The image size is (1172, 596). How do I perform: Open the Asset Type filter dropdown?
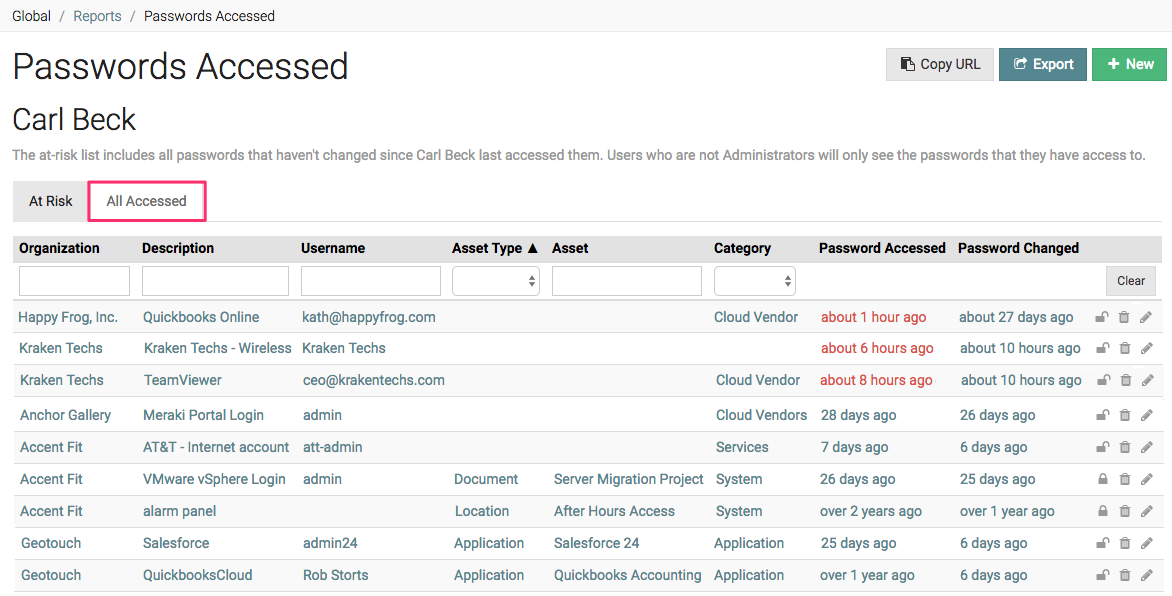tap(496, 281)
